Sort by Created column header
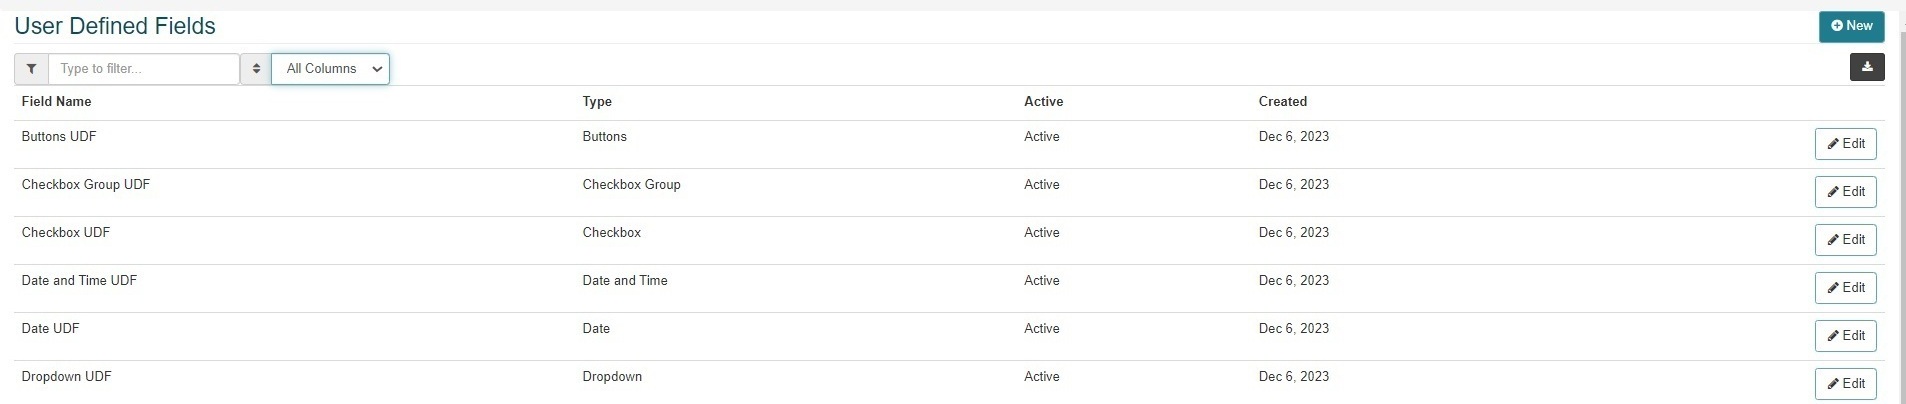Viewport: 1906px width, 404px height. coord(1282,102)
